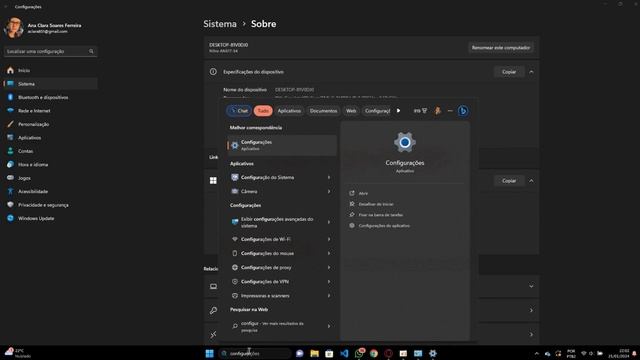Click the taskbar search box
640x360 pixels.
click(256, 353)
